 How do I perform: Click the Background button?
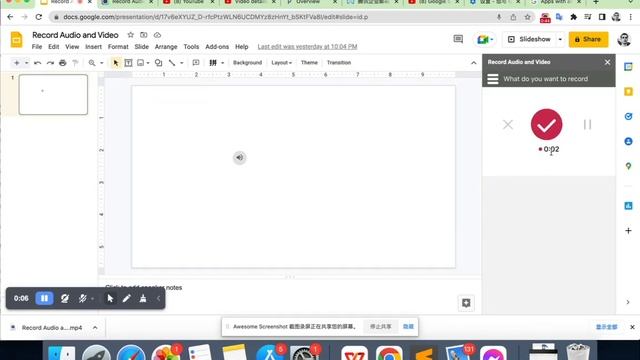click(247, 63)
